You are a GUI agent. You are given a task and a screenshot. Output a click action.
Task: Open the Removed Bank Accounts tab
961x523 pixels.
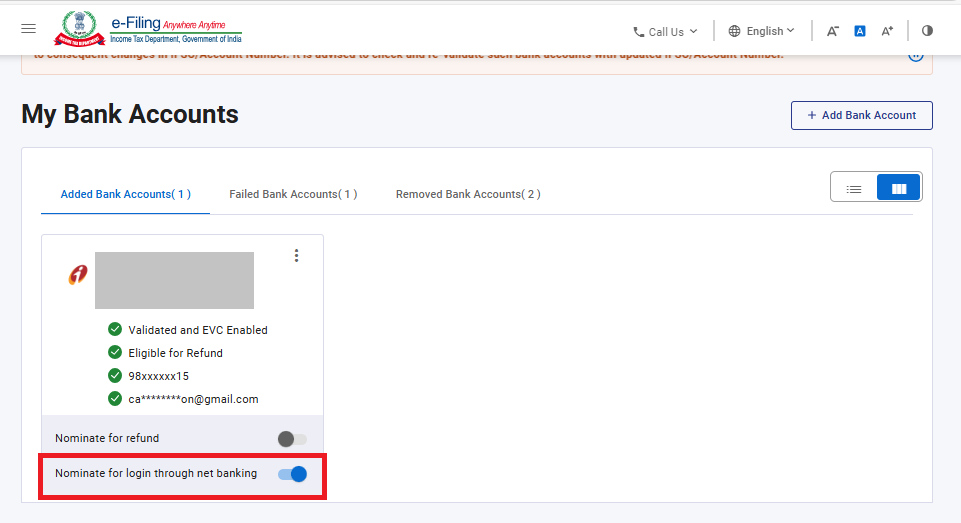(468, 194)
